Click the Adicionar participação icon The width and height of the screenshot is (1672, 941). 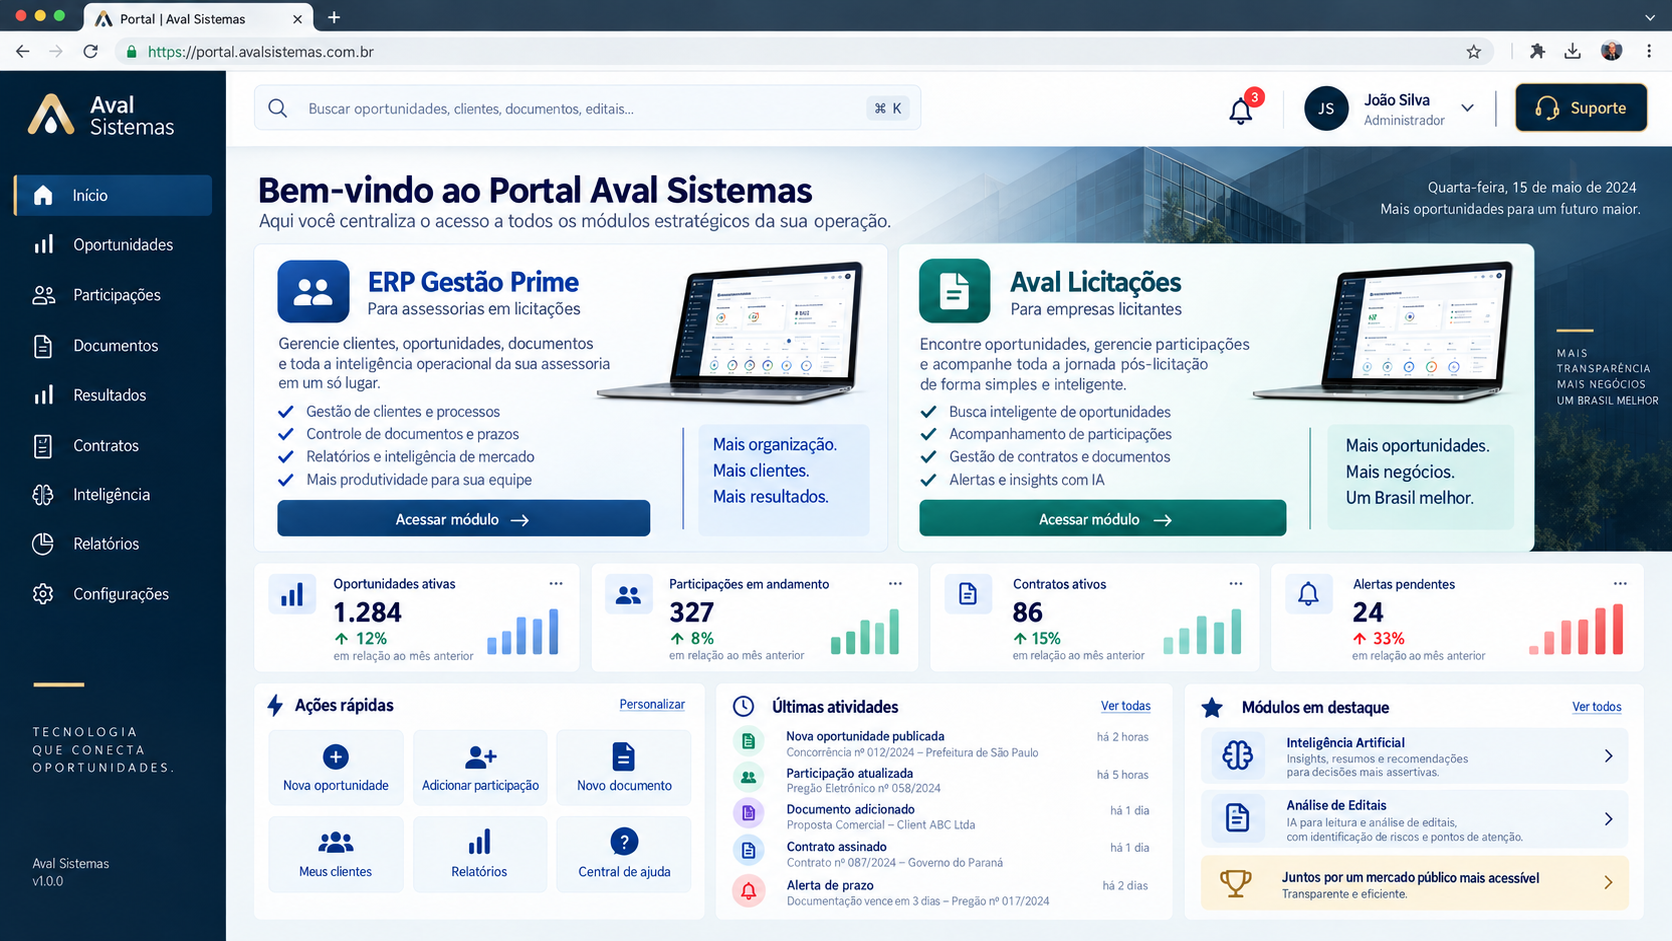pyautogui.click(x=480, y=757)
